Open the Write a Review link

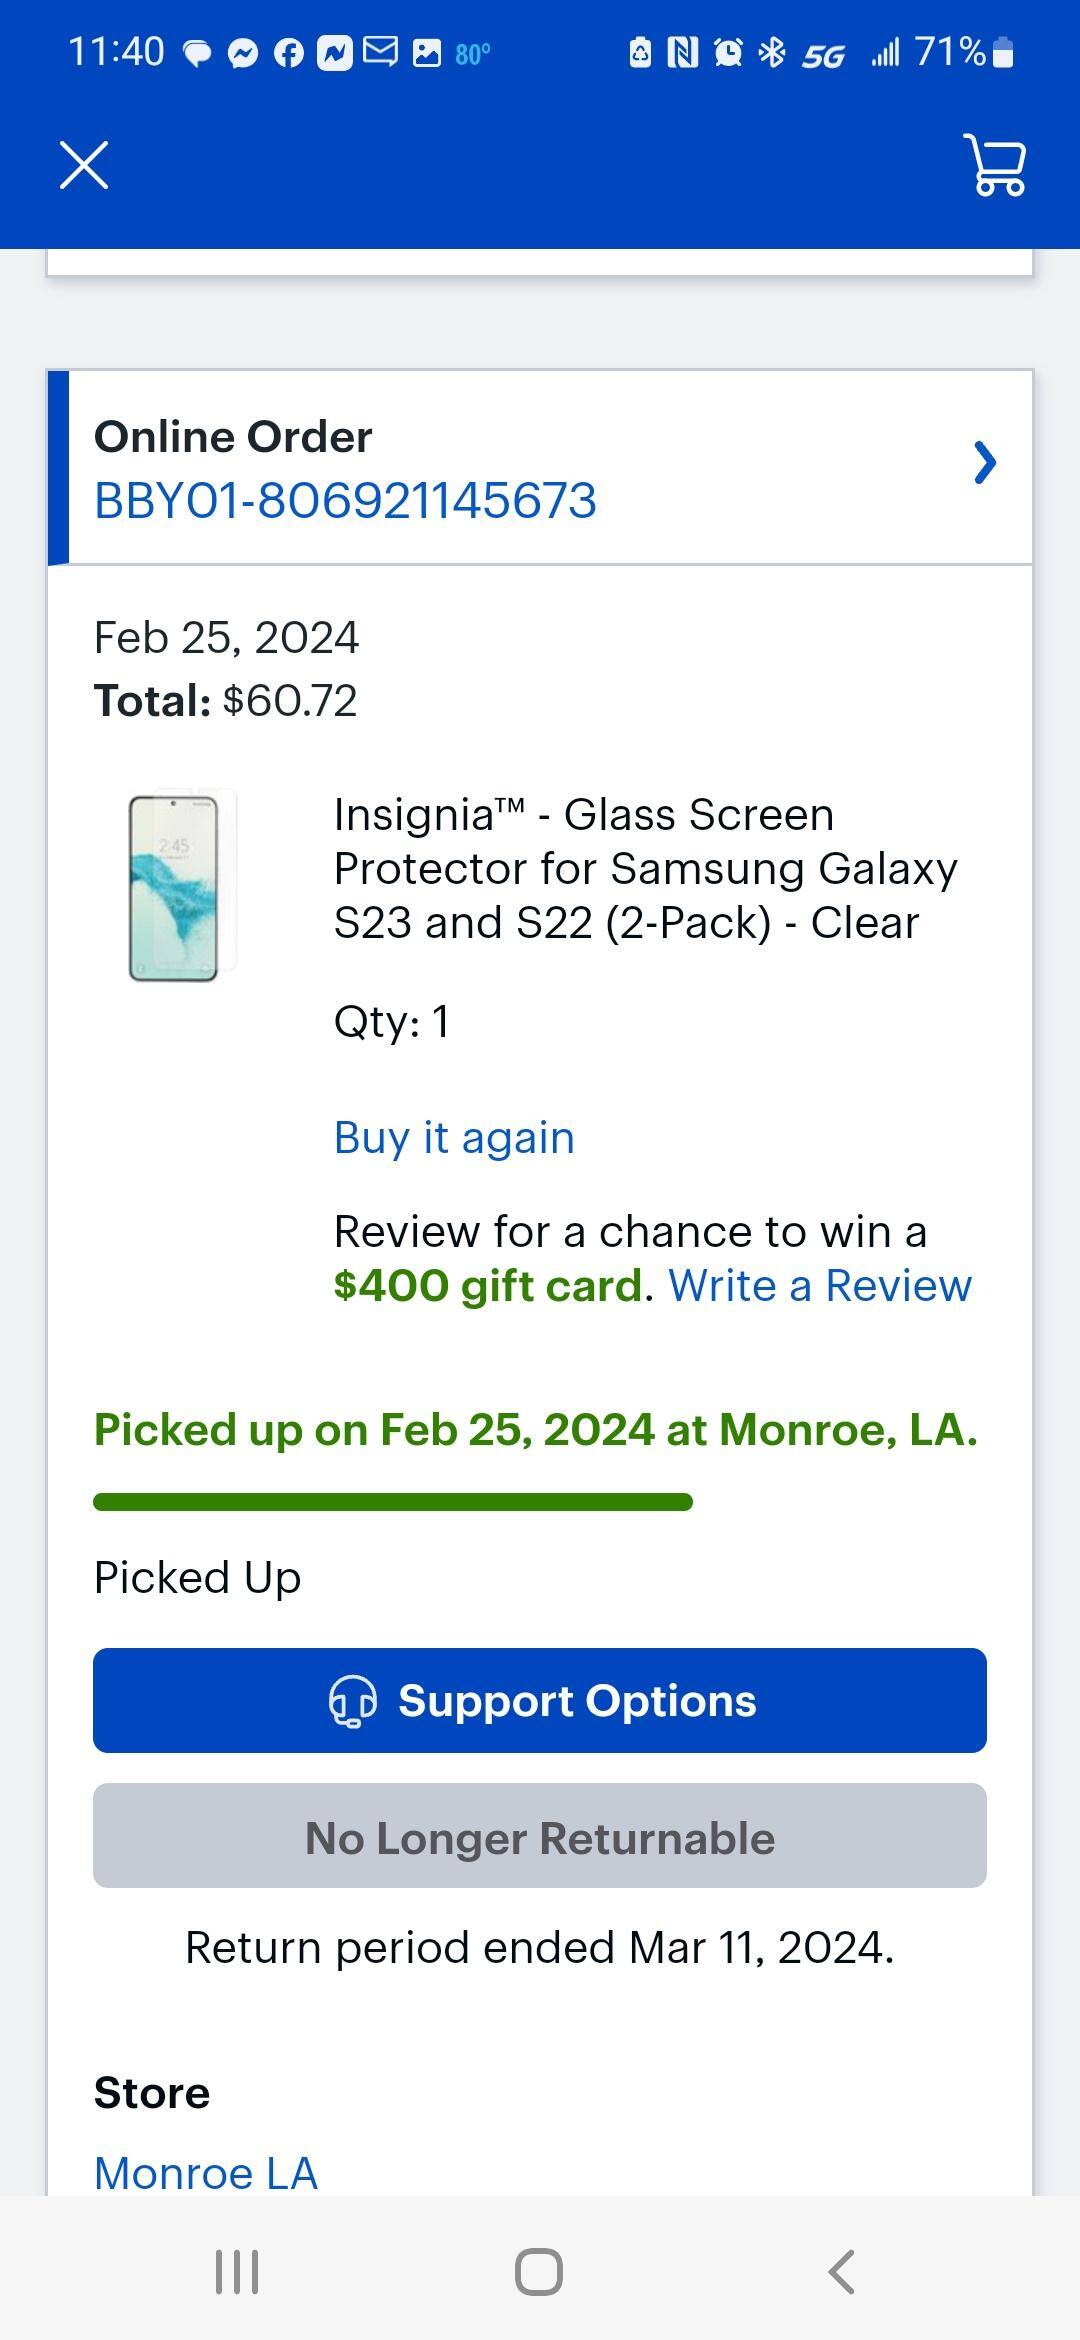[820, 1286]
